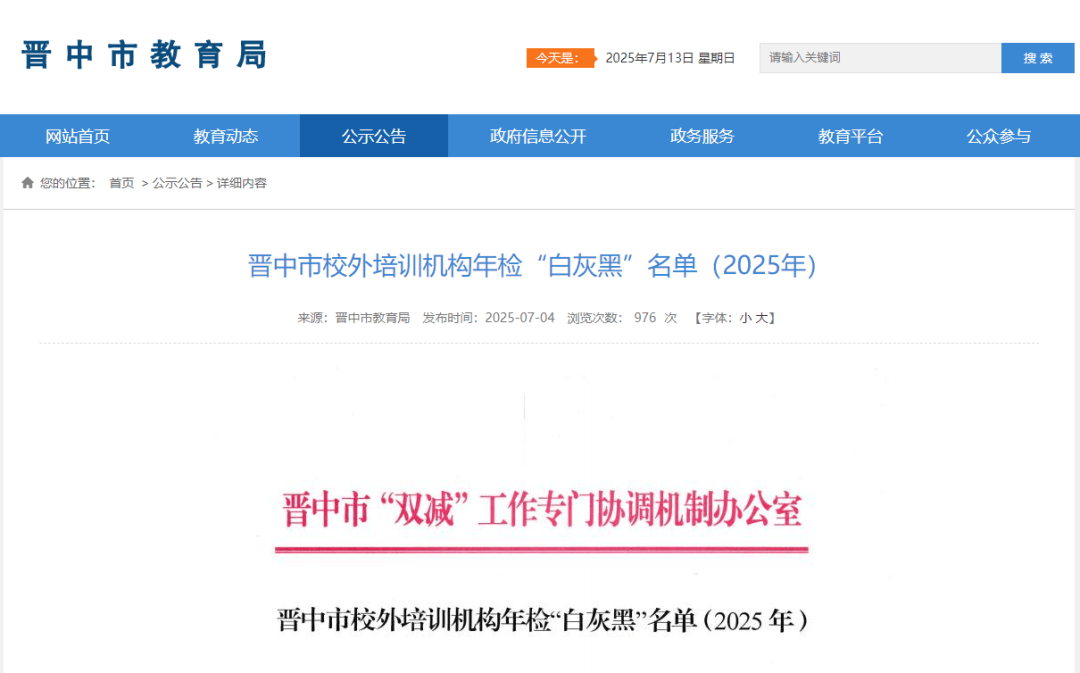Open the 公众参与 navigation item
The width and height of the screenshot is (1080, 673).
[999, 136]
